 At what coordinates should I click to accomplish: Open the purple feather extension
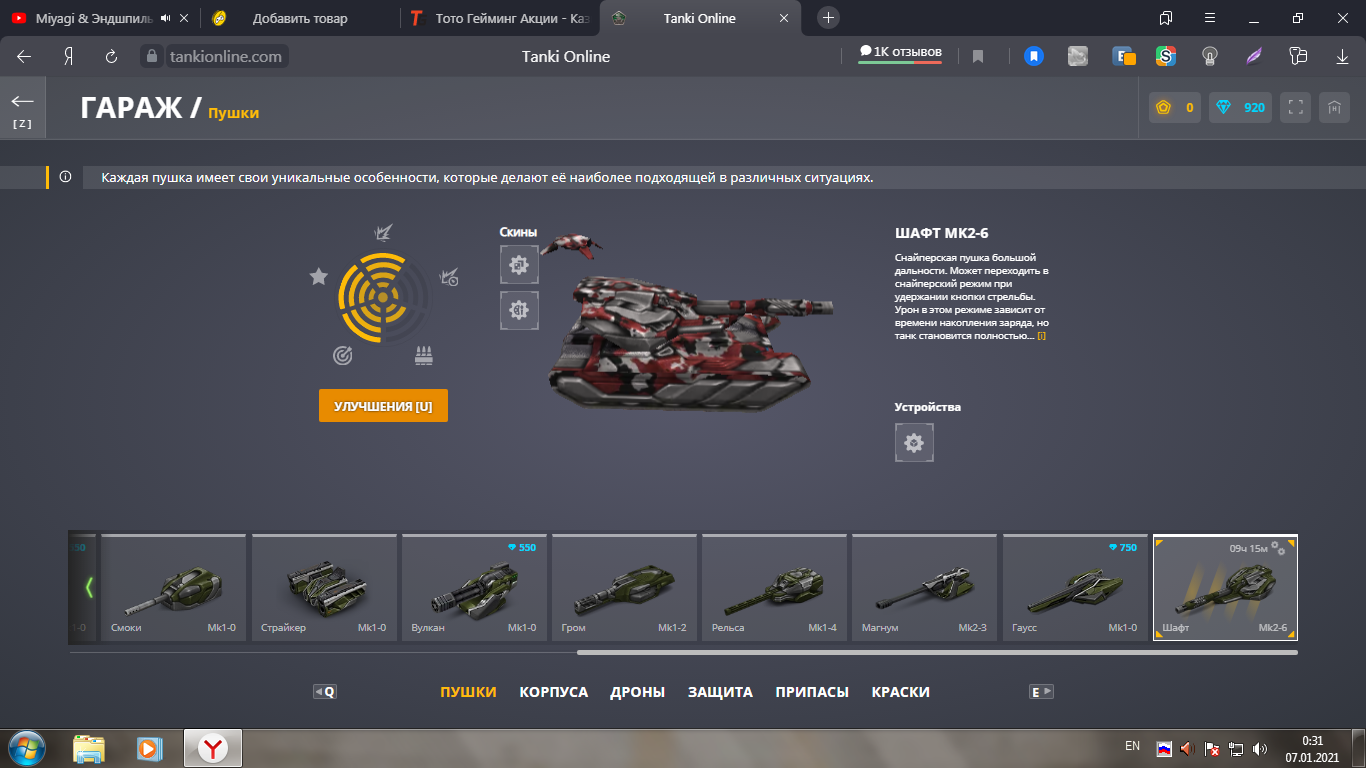[x=1254, y=56]
